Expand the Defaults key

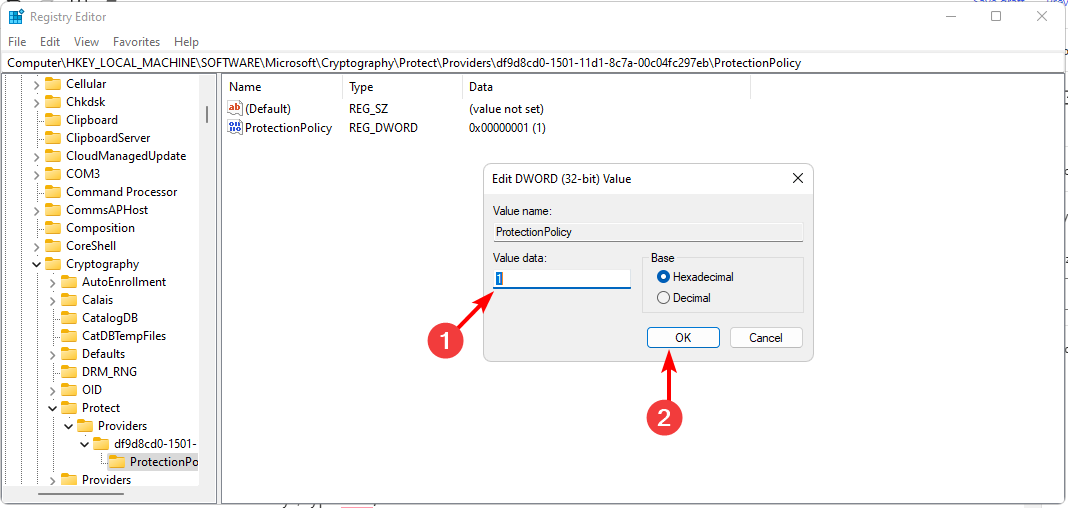click(x=52, y=354)
